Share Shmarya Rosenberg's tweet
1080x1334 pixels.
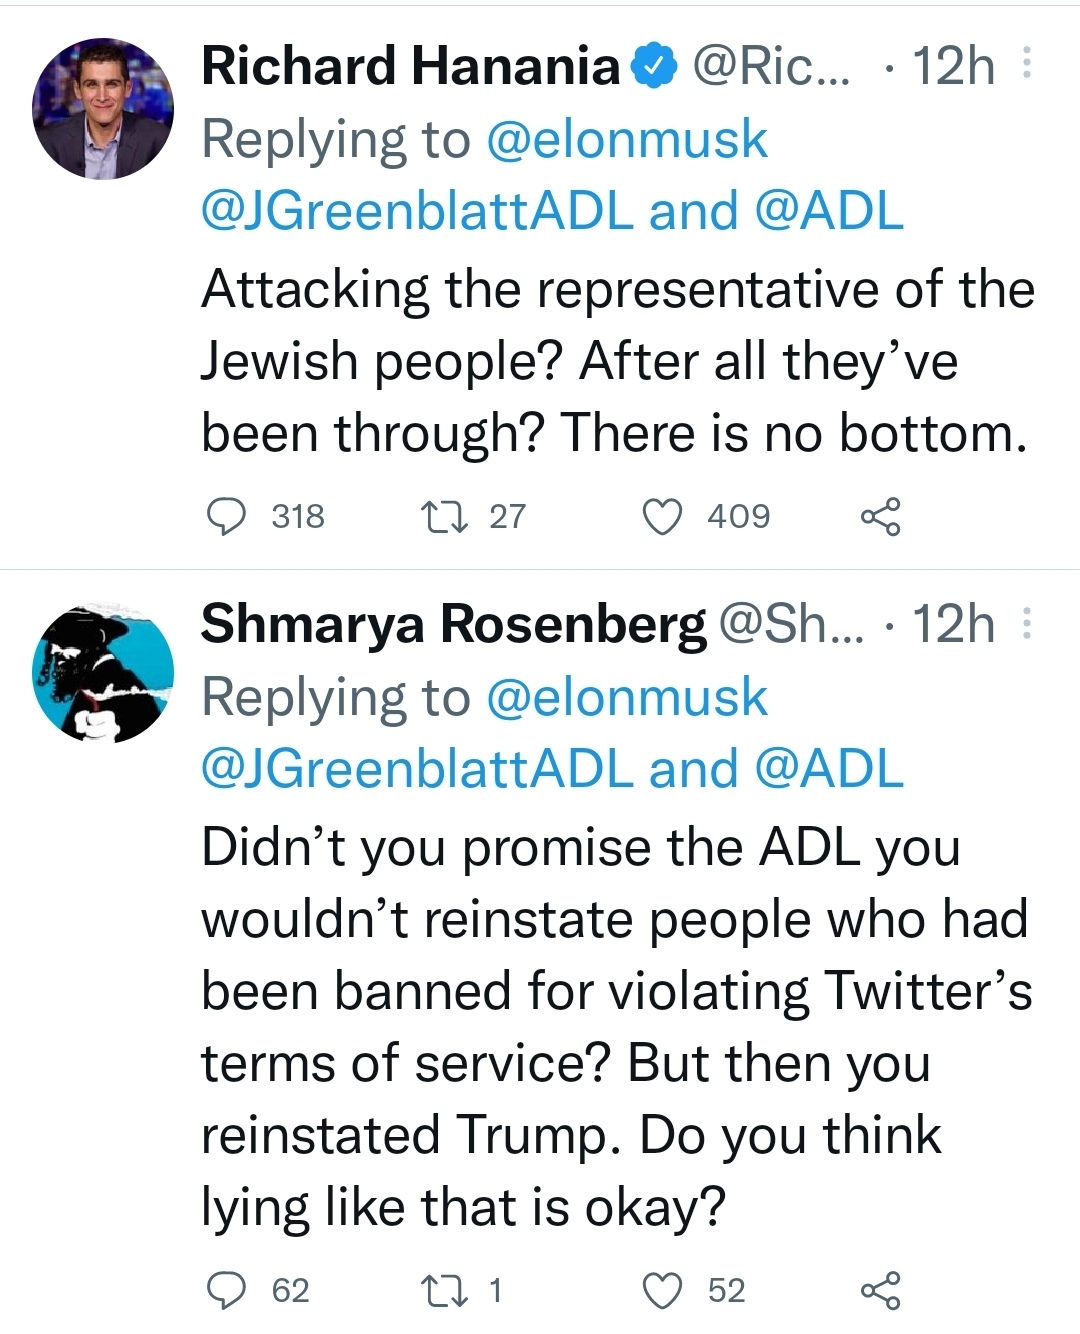click(x=881, y=1290)
